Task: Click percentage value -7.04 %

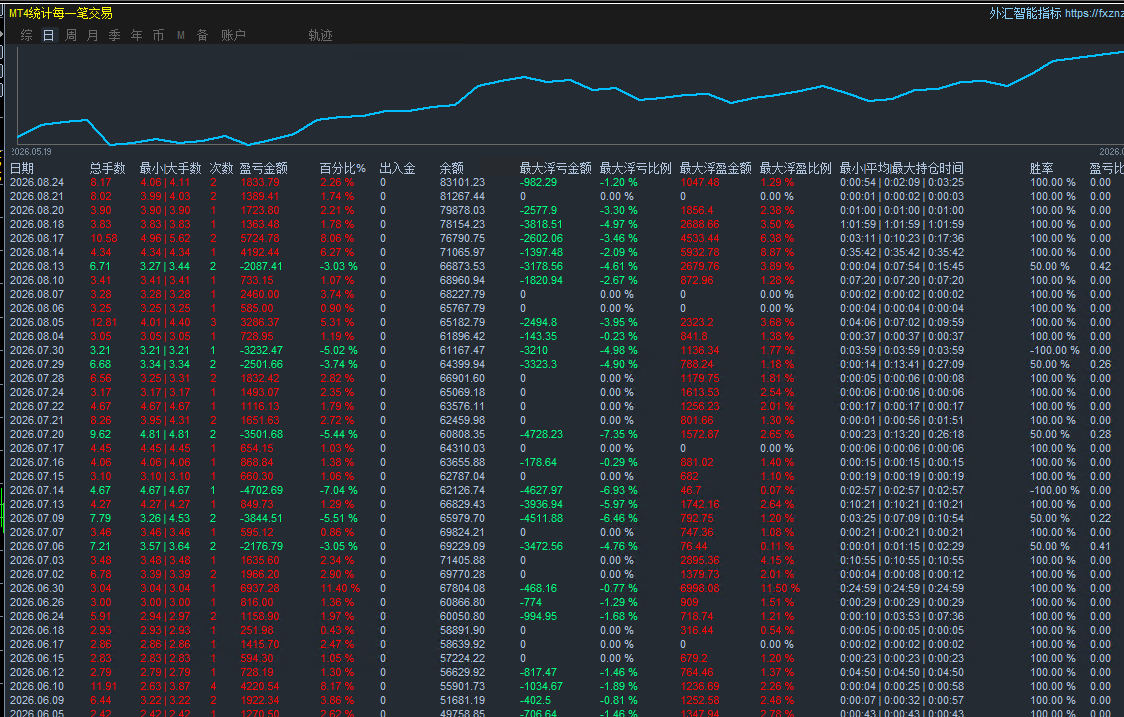Action: click(338, 490)
